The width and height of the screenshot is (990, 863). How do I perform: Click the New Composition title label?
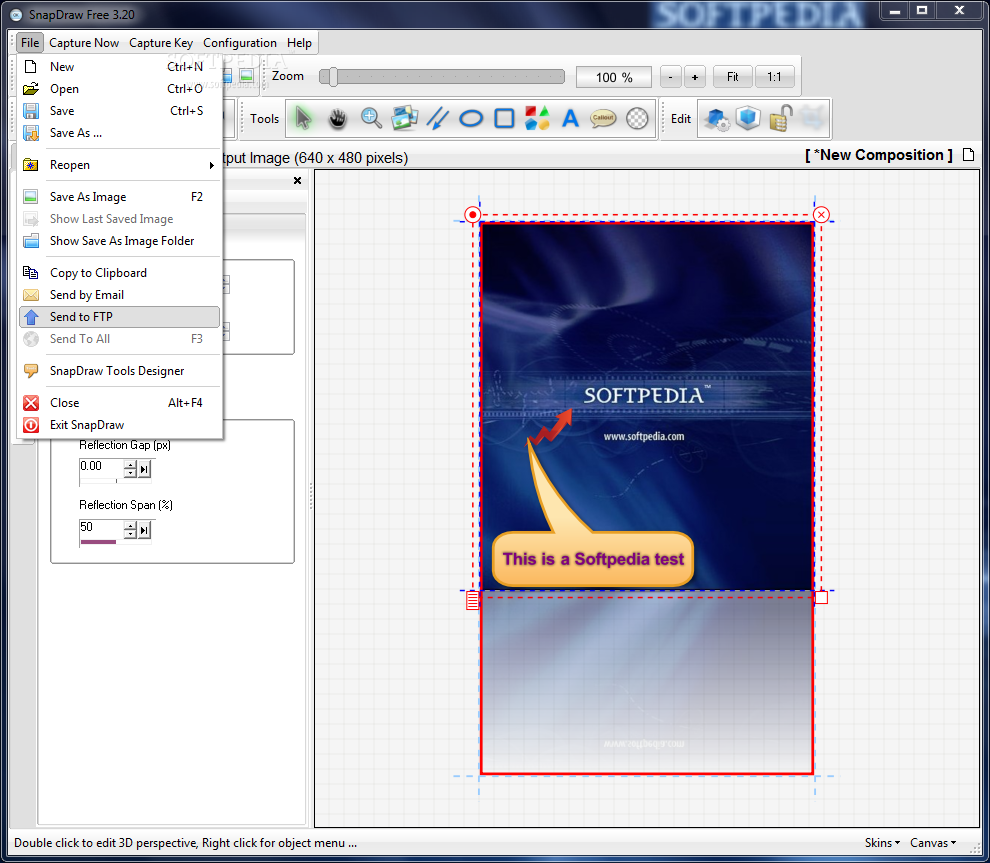879,155
